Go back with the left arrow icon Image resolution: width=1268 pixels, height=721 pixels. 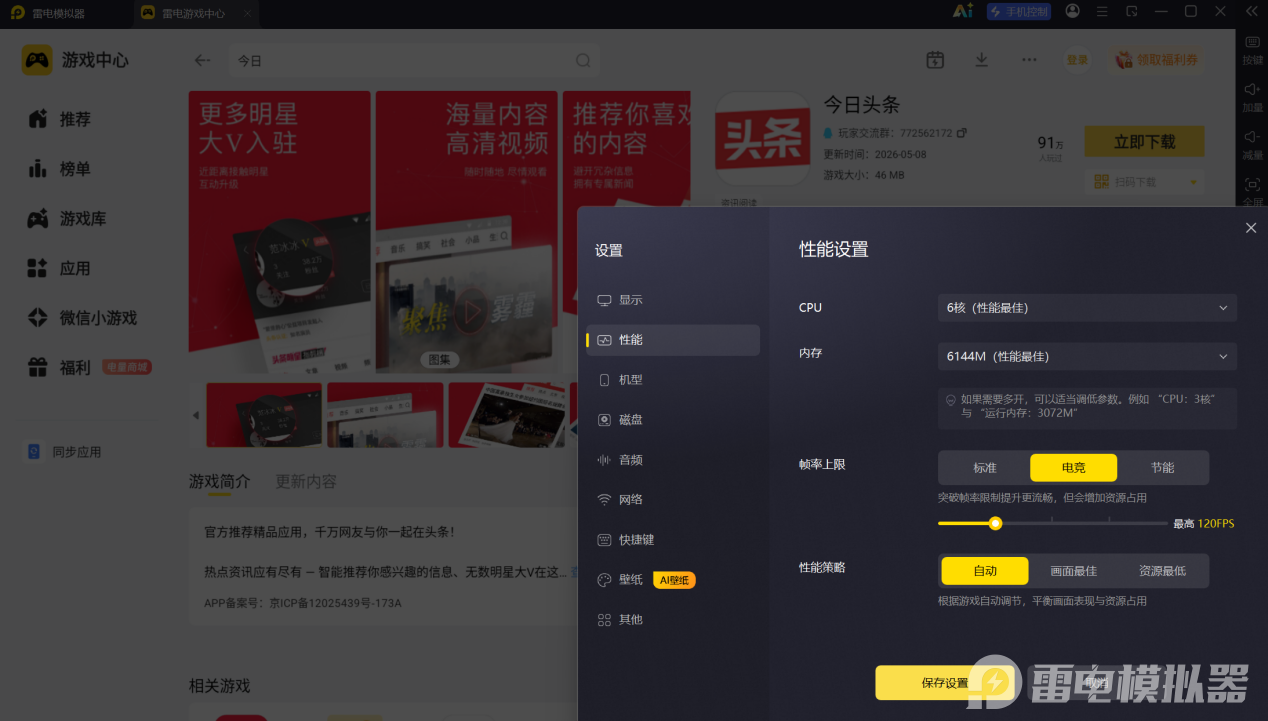202,60
